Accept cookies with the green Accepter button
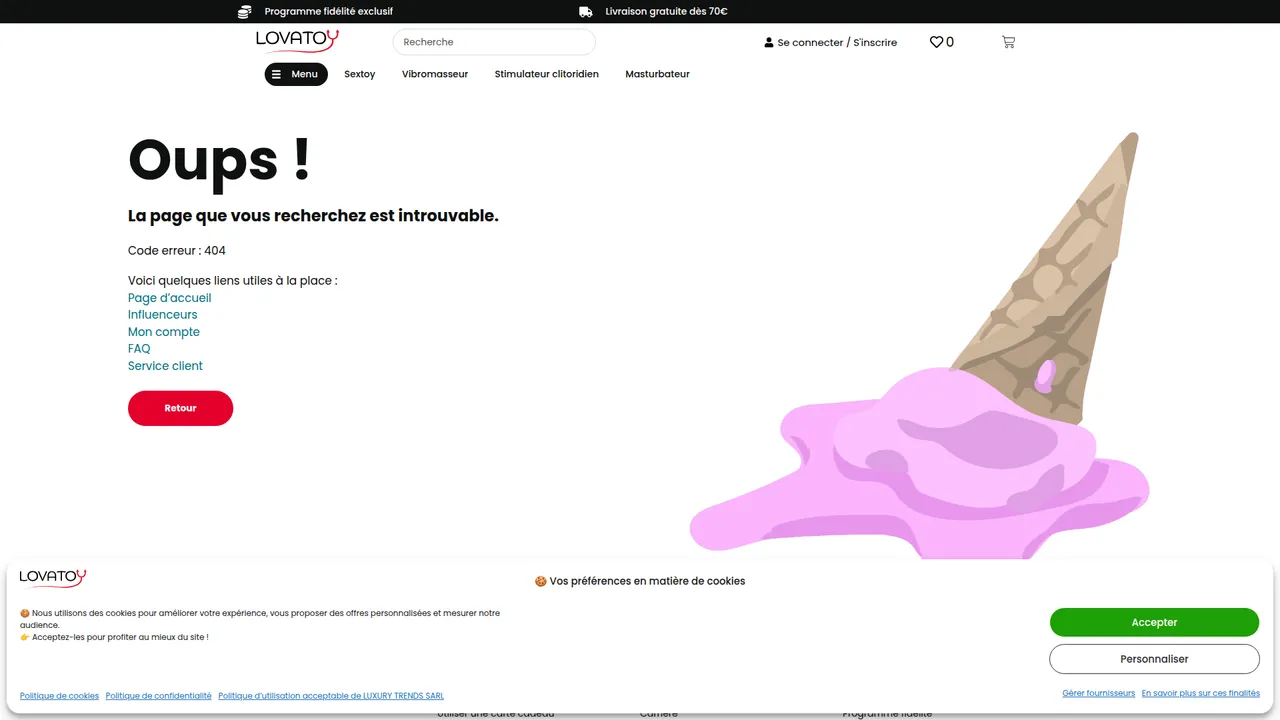 (x=1154, y=622)
